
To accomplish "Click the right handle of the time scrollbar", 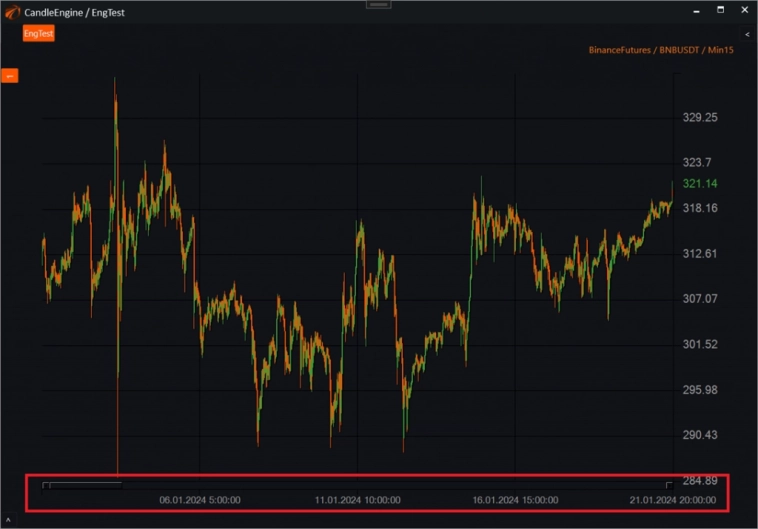I will [669, 486].
